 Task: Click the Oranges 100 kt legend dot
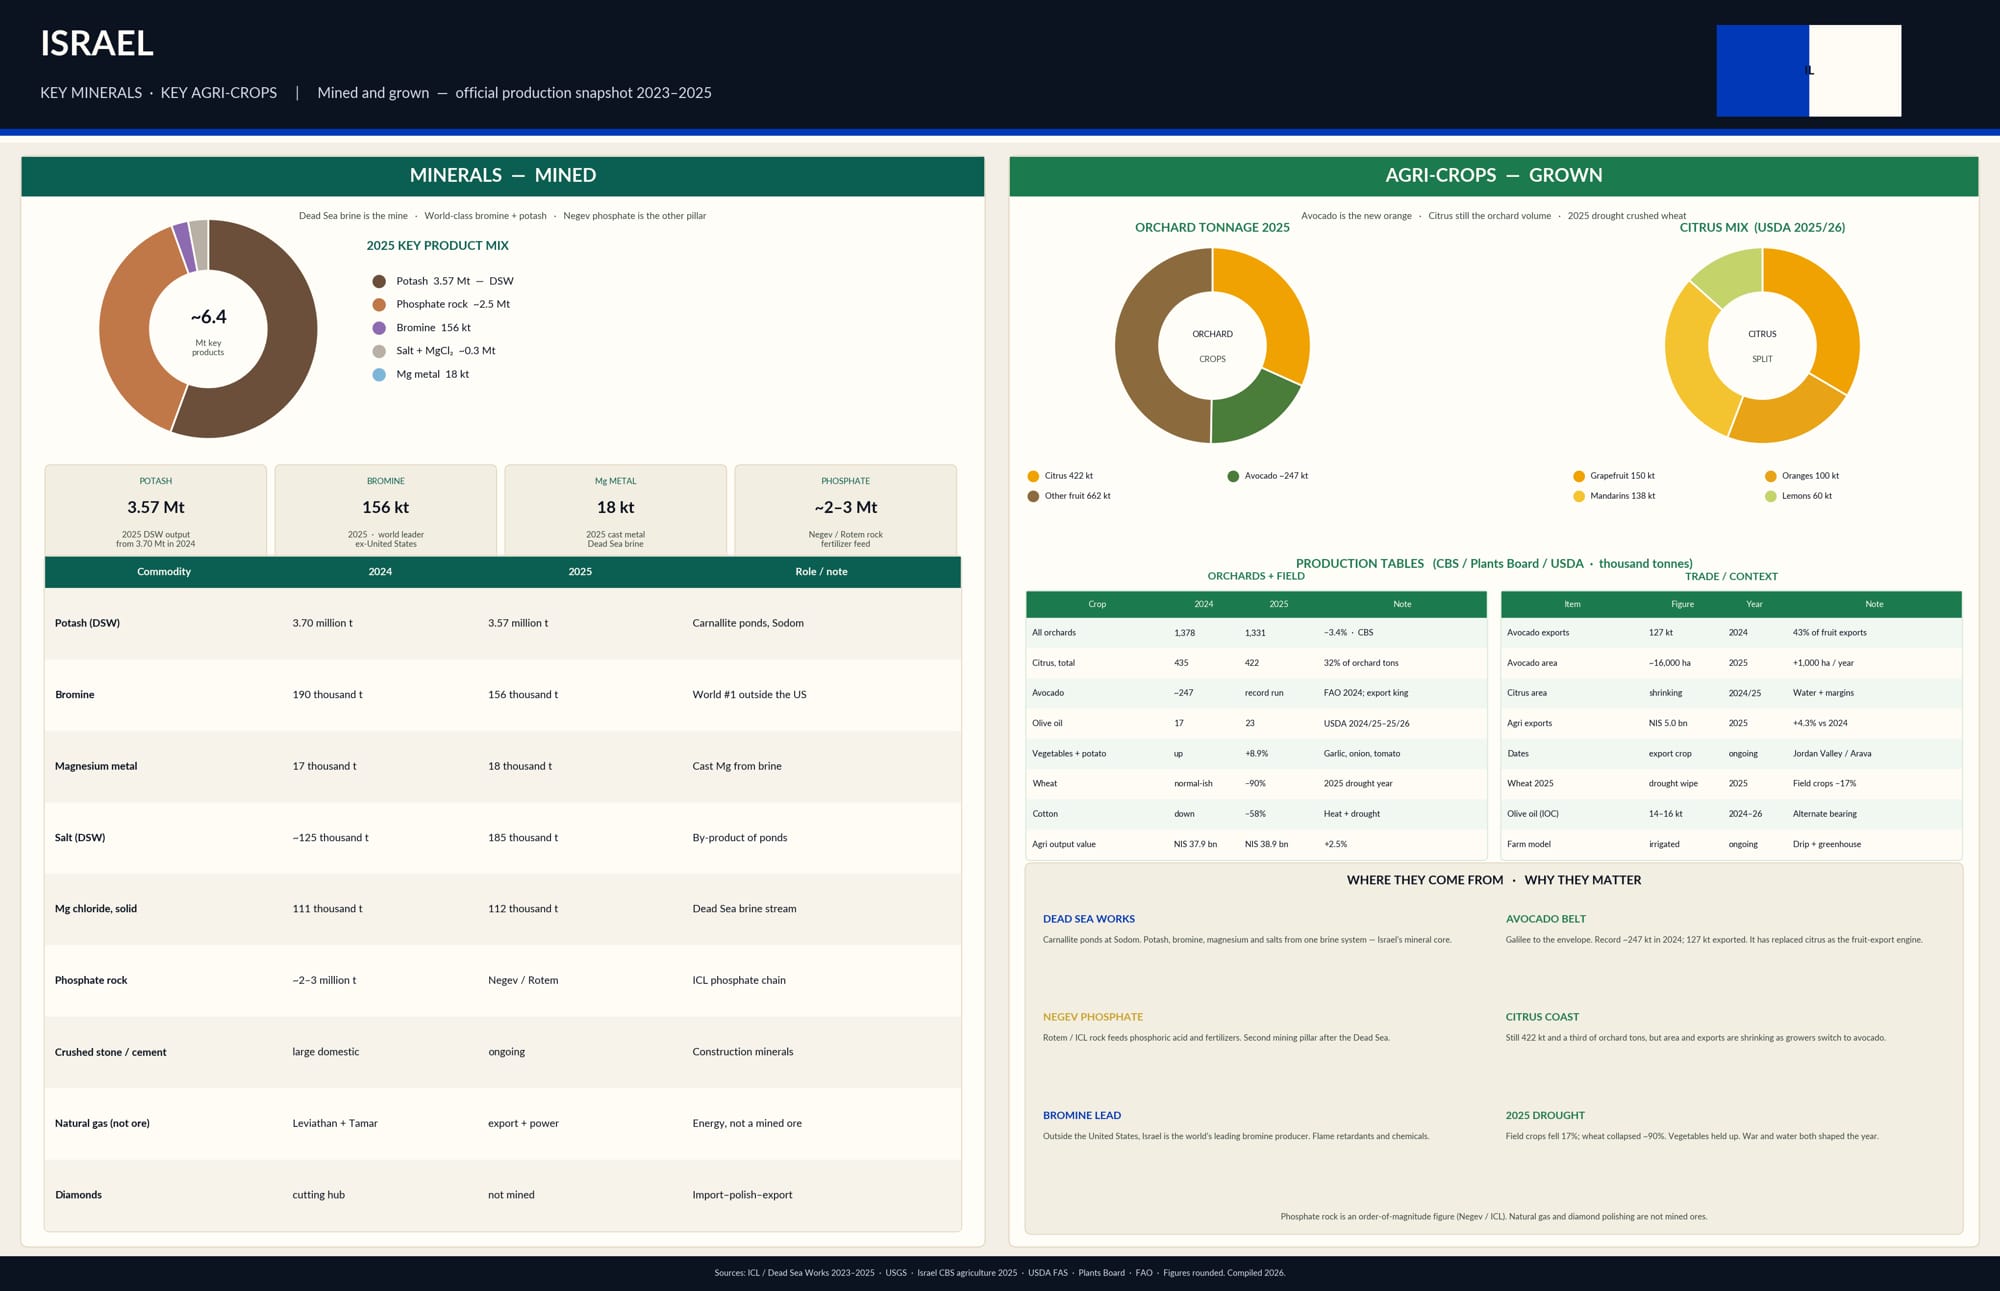(x=1771, y=476)
